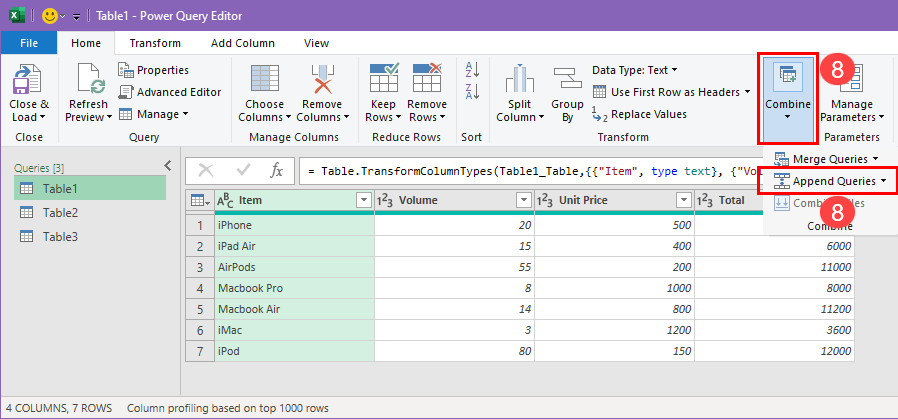Click the smiley feedback icon in title bar

pos(50,15)
